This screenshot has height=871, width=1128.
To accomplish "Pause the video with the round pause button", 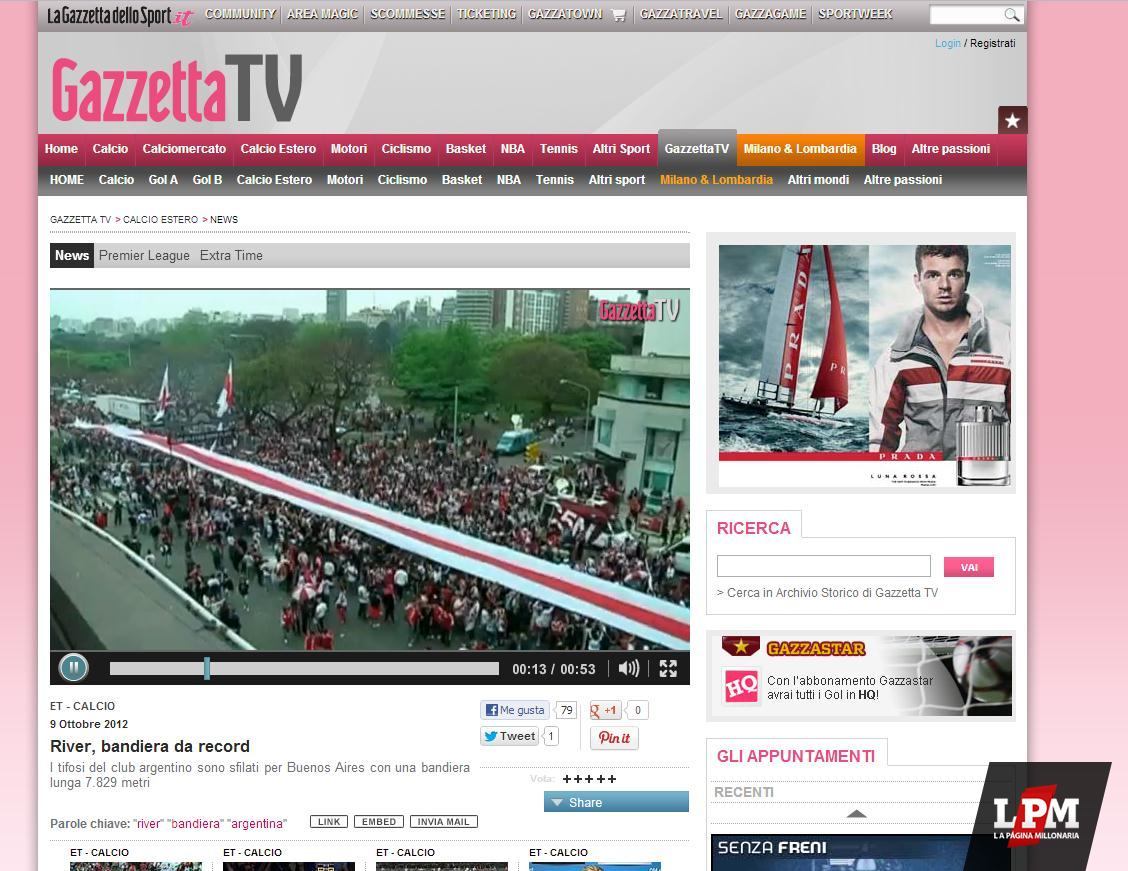I will click(73, 668).
